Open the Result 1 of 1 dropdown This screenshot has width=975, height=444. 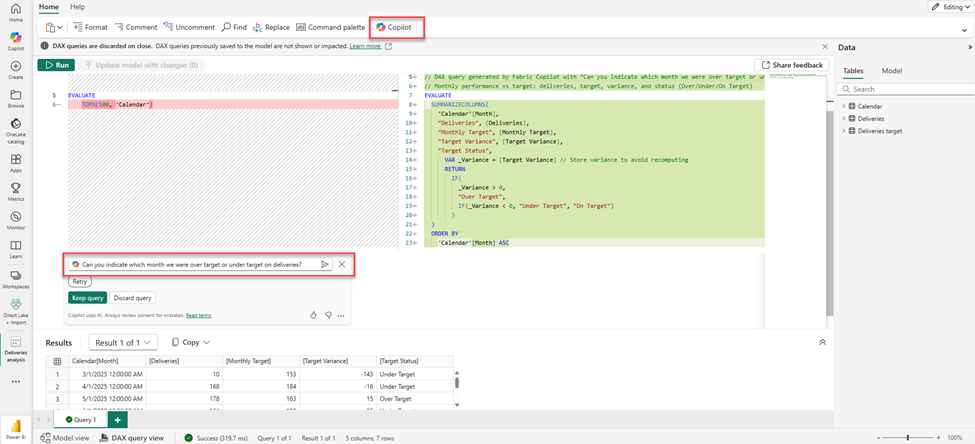[x=122, y=343]
